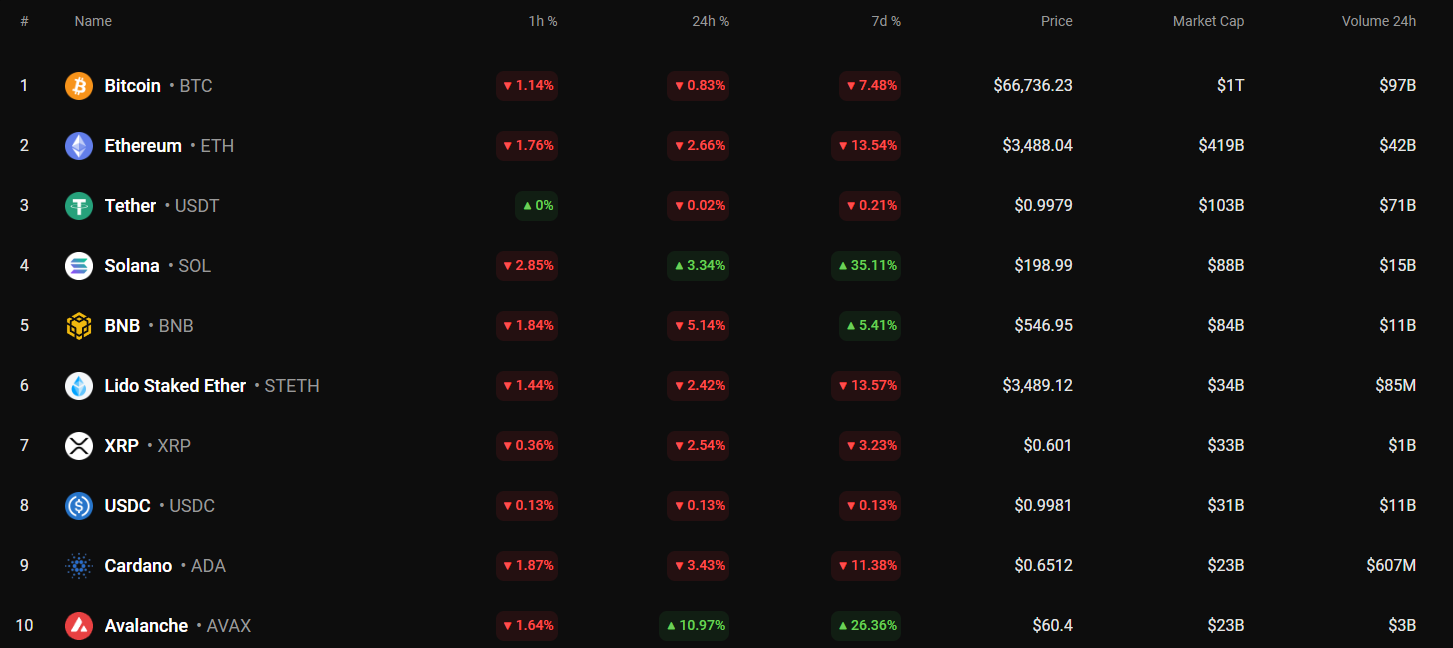Sort by the Market Cap column header

pos(1208,21)
